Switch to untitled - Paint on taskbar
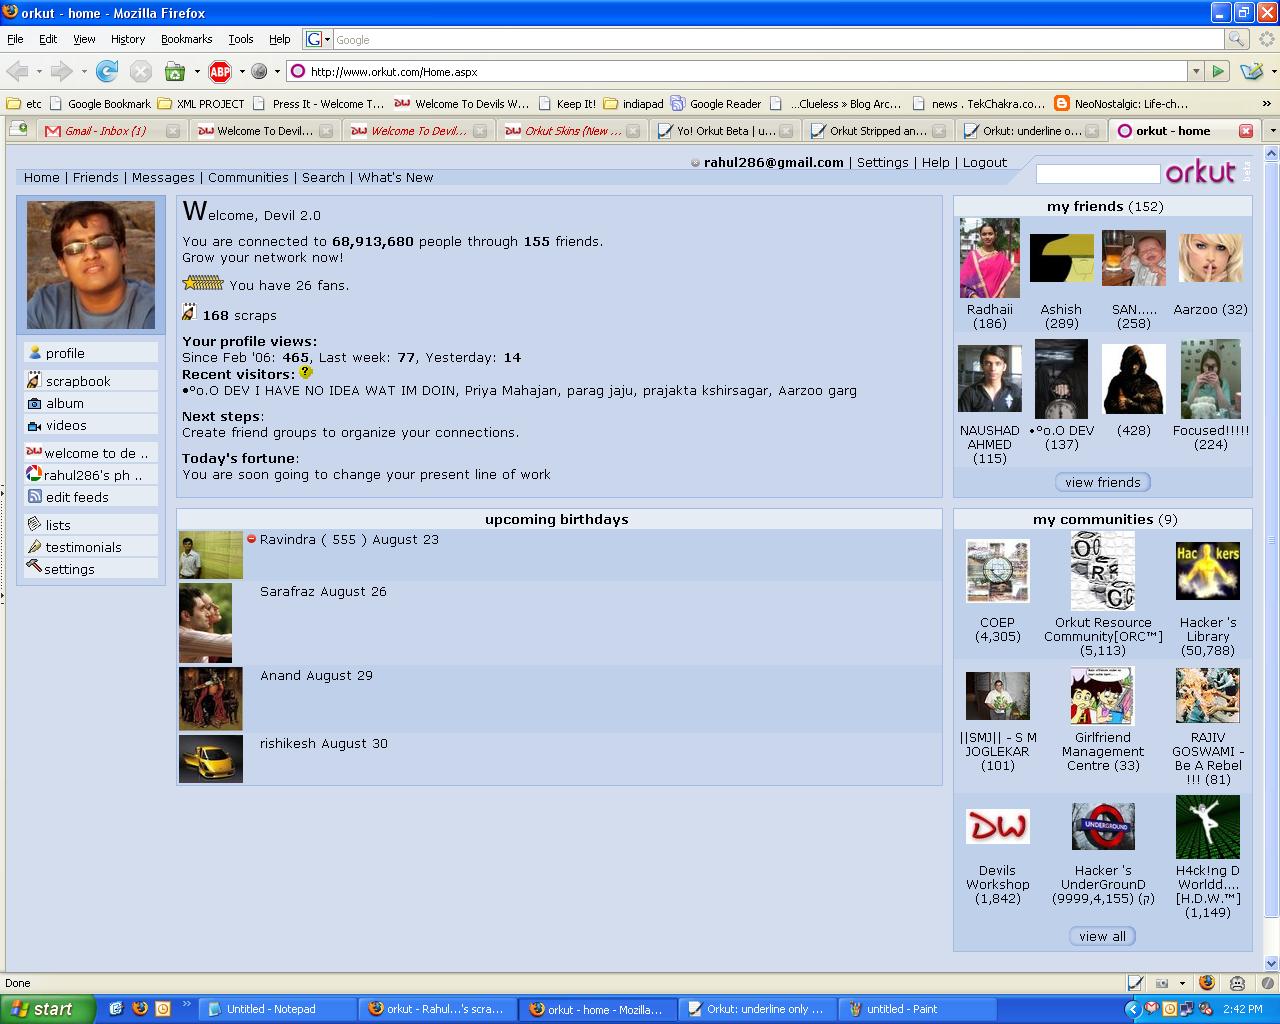 [917, 1009]
